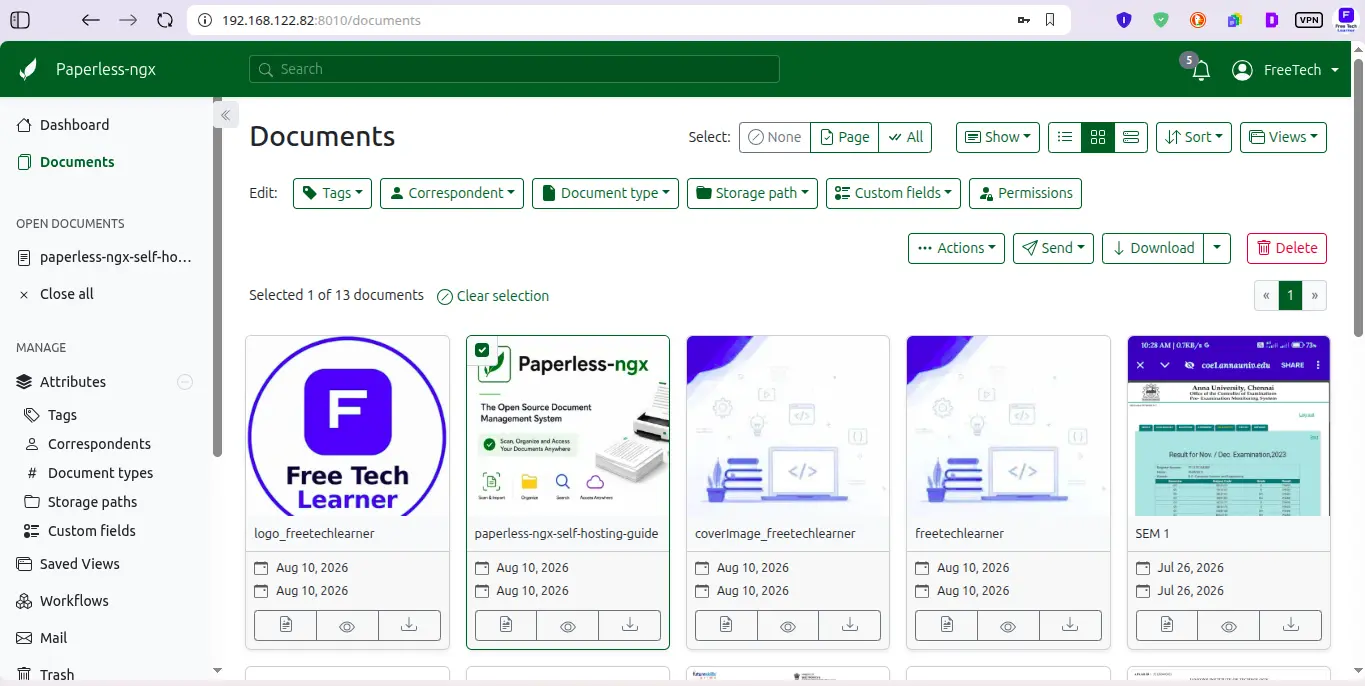This screenshot has height=686, width=1365.
Task: Download freetechlearner document using card icon
Action: click(1070, 625)
